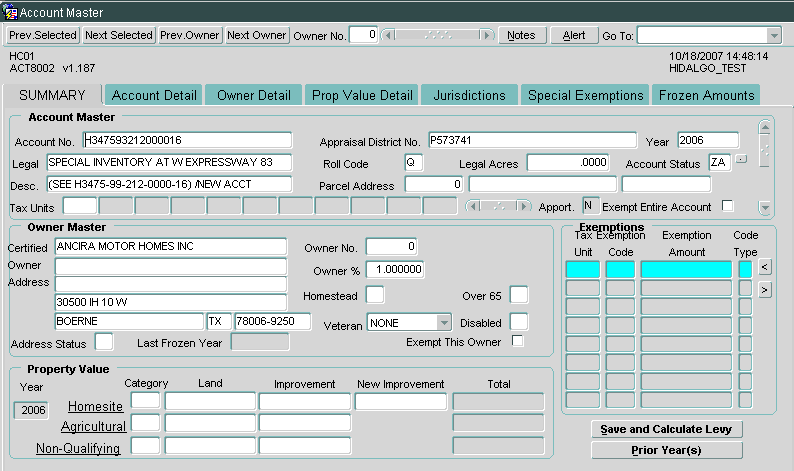Screen dimensions: 794x471
Task: Click the Exemptions '>' button
Action: click(x=765, y=290)
